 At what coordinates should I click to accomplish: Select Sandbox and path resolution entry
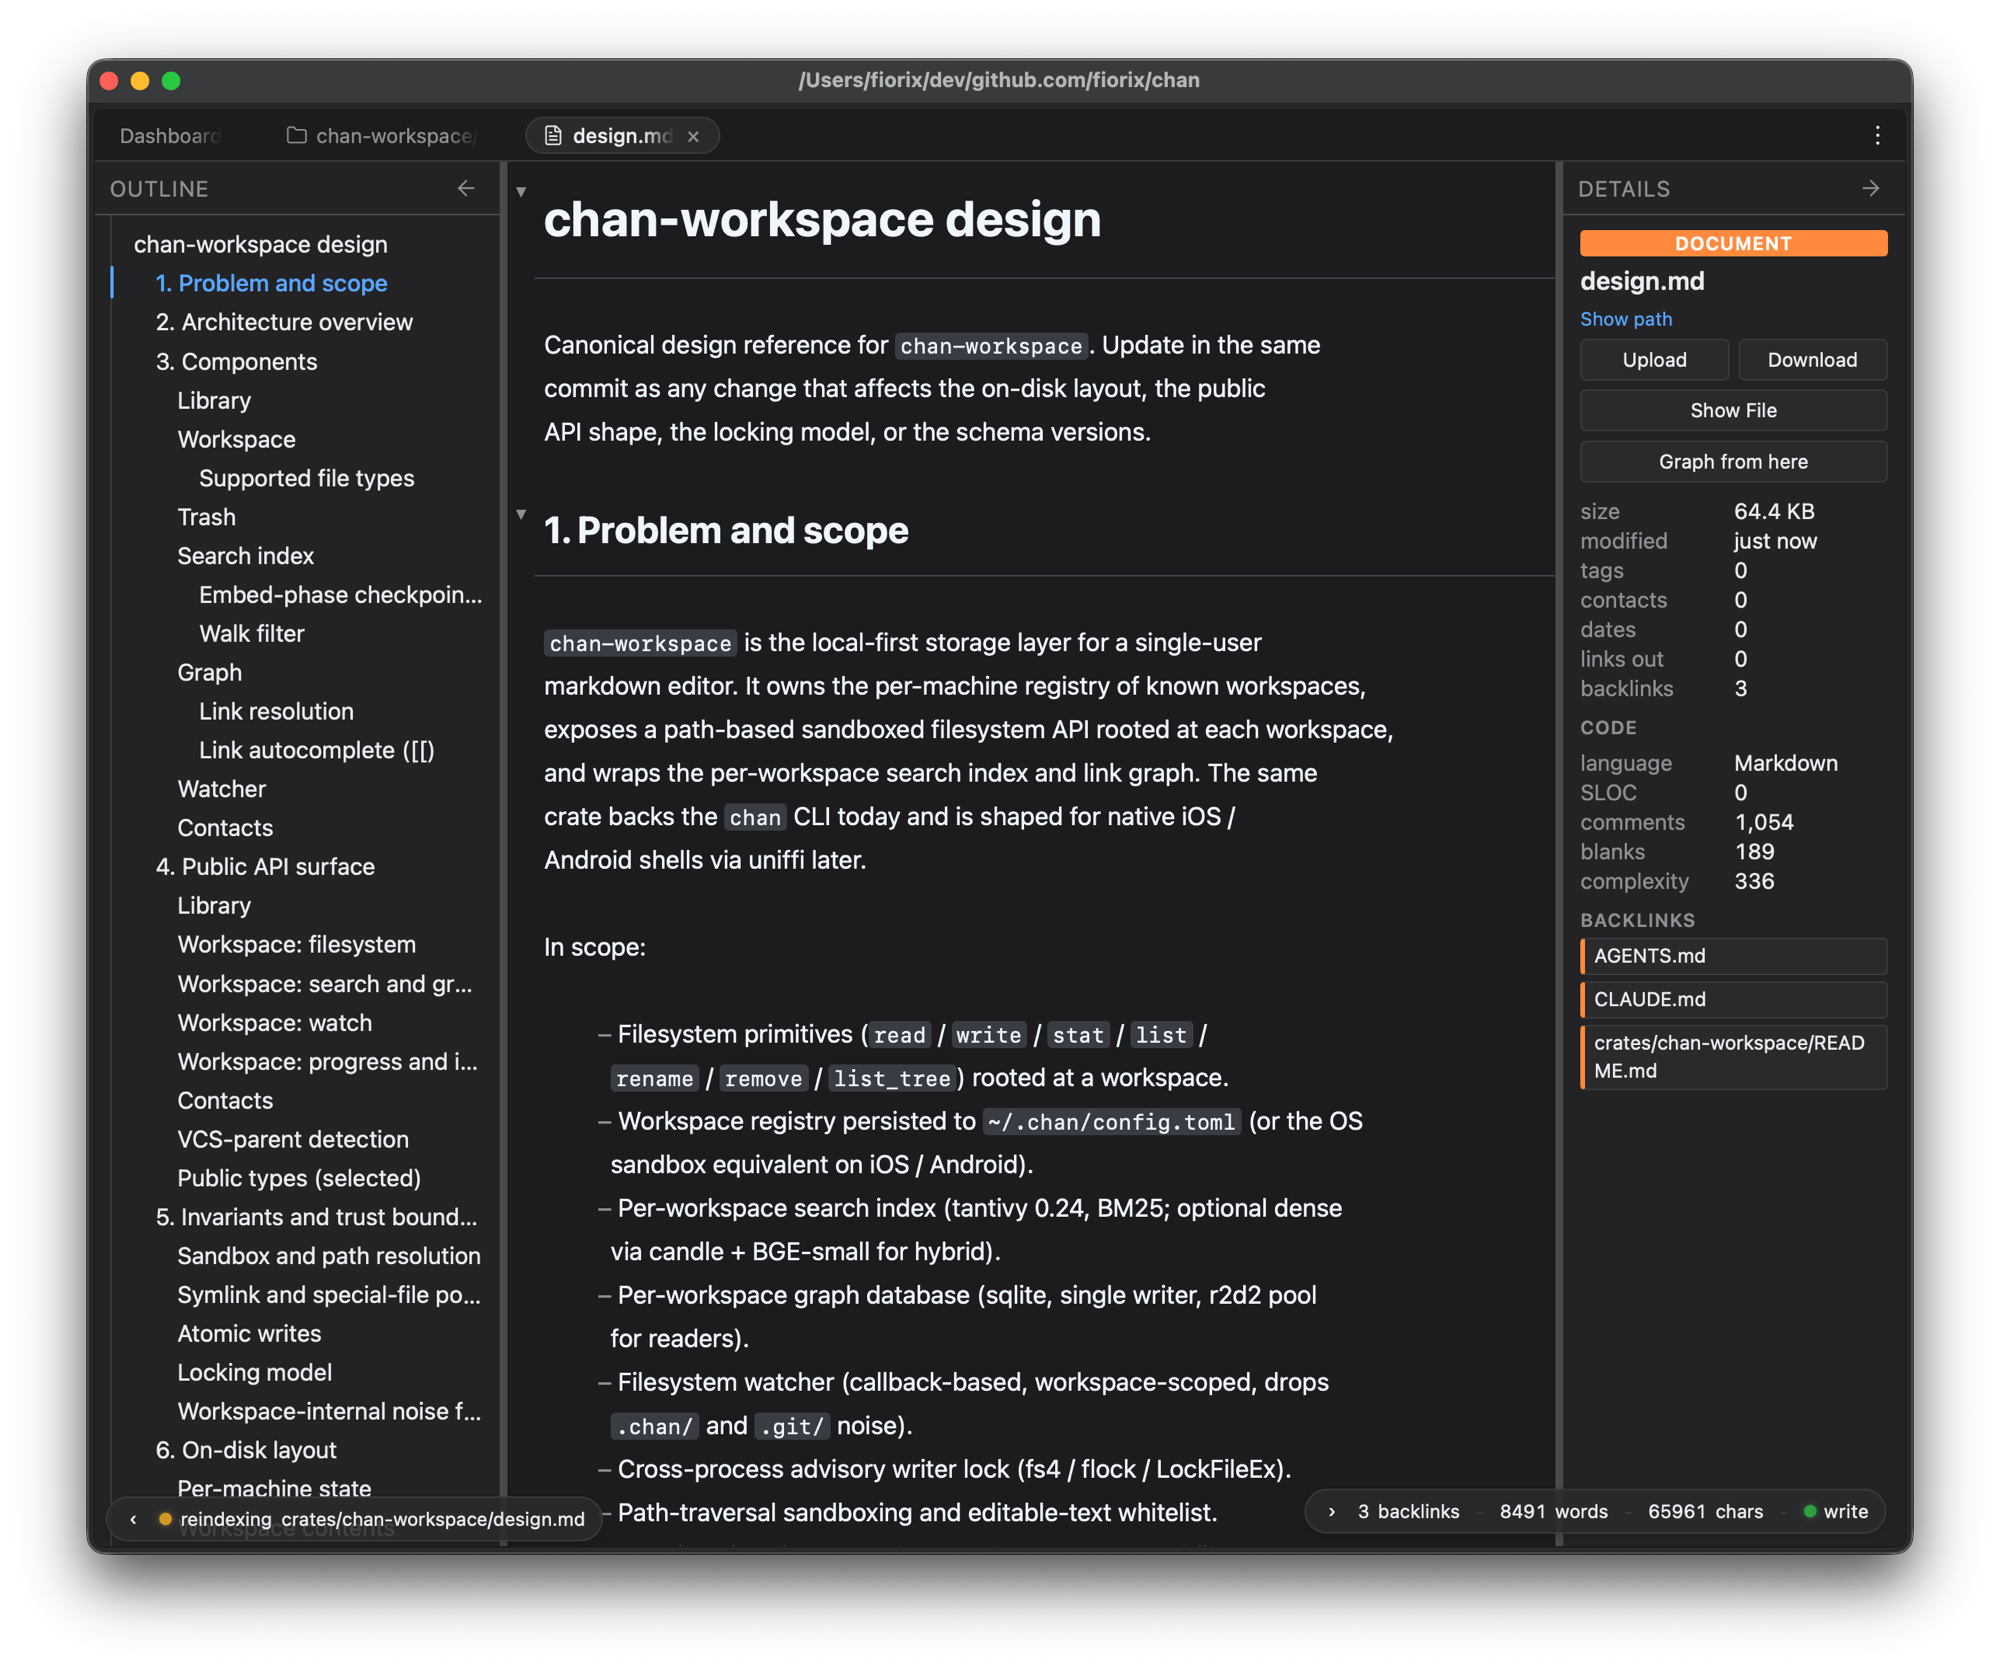pos(328,1257)
